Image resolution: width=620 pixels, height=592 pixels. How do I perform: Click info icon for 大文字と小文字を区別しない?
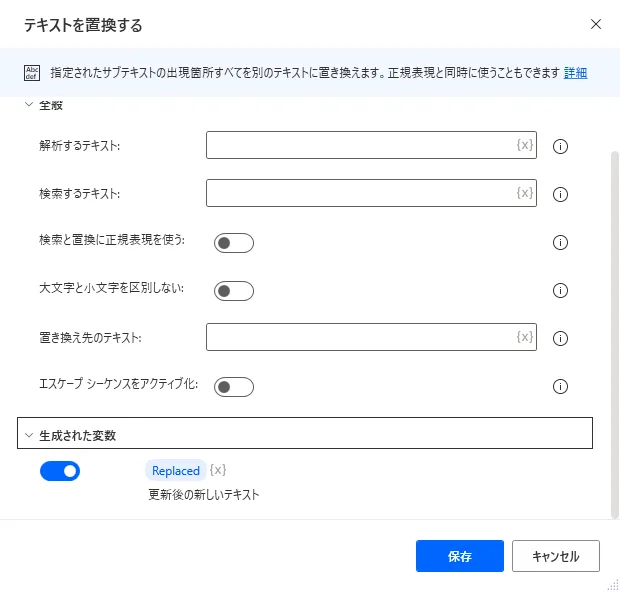560,291
